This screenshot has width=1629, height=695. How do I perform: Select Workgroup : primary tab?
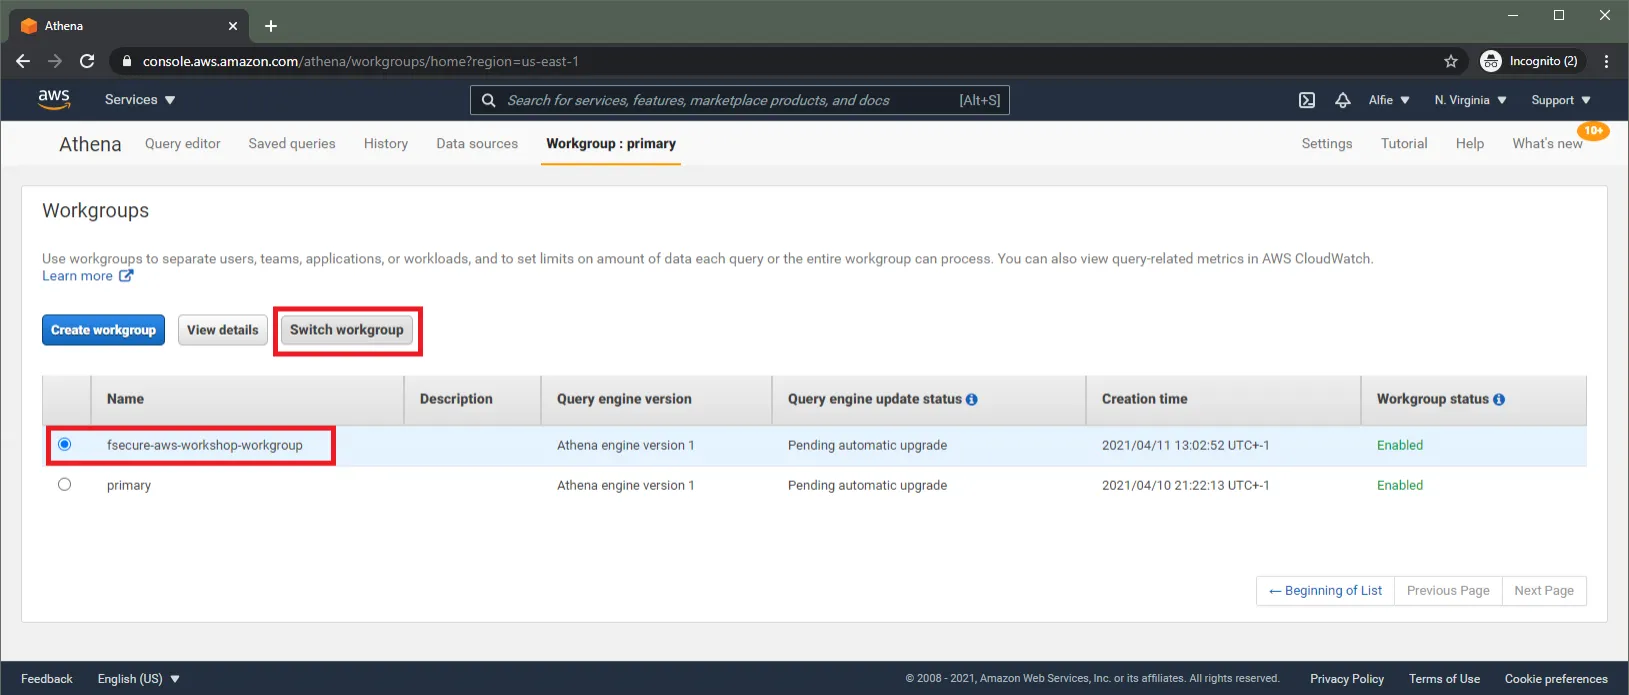(x=611, y=143)
